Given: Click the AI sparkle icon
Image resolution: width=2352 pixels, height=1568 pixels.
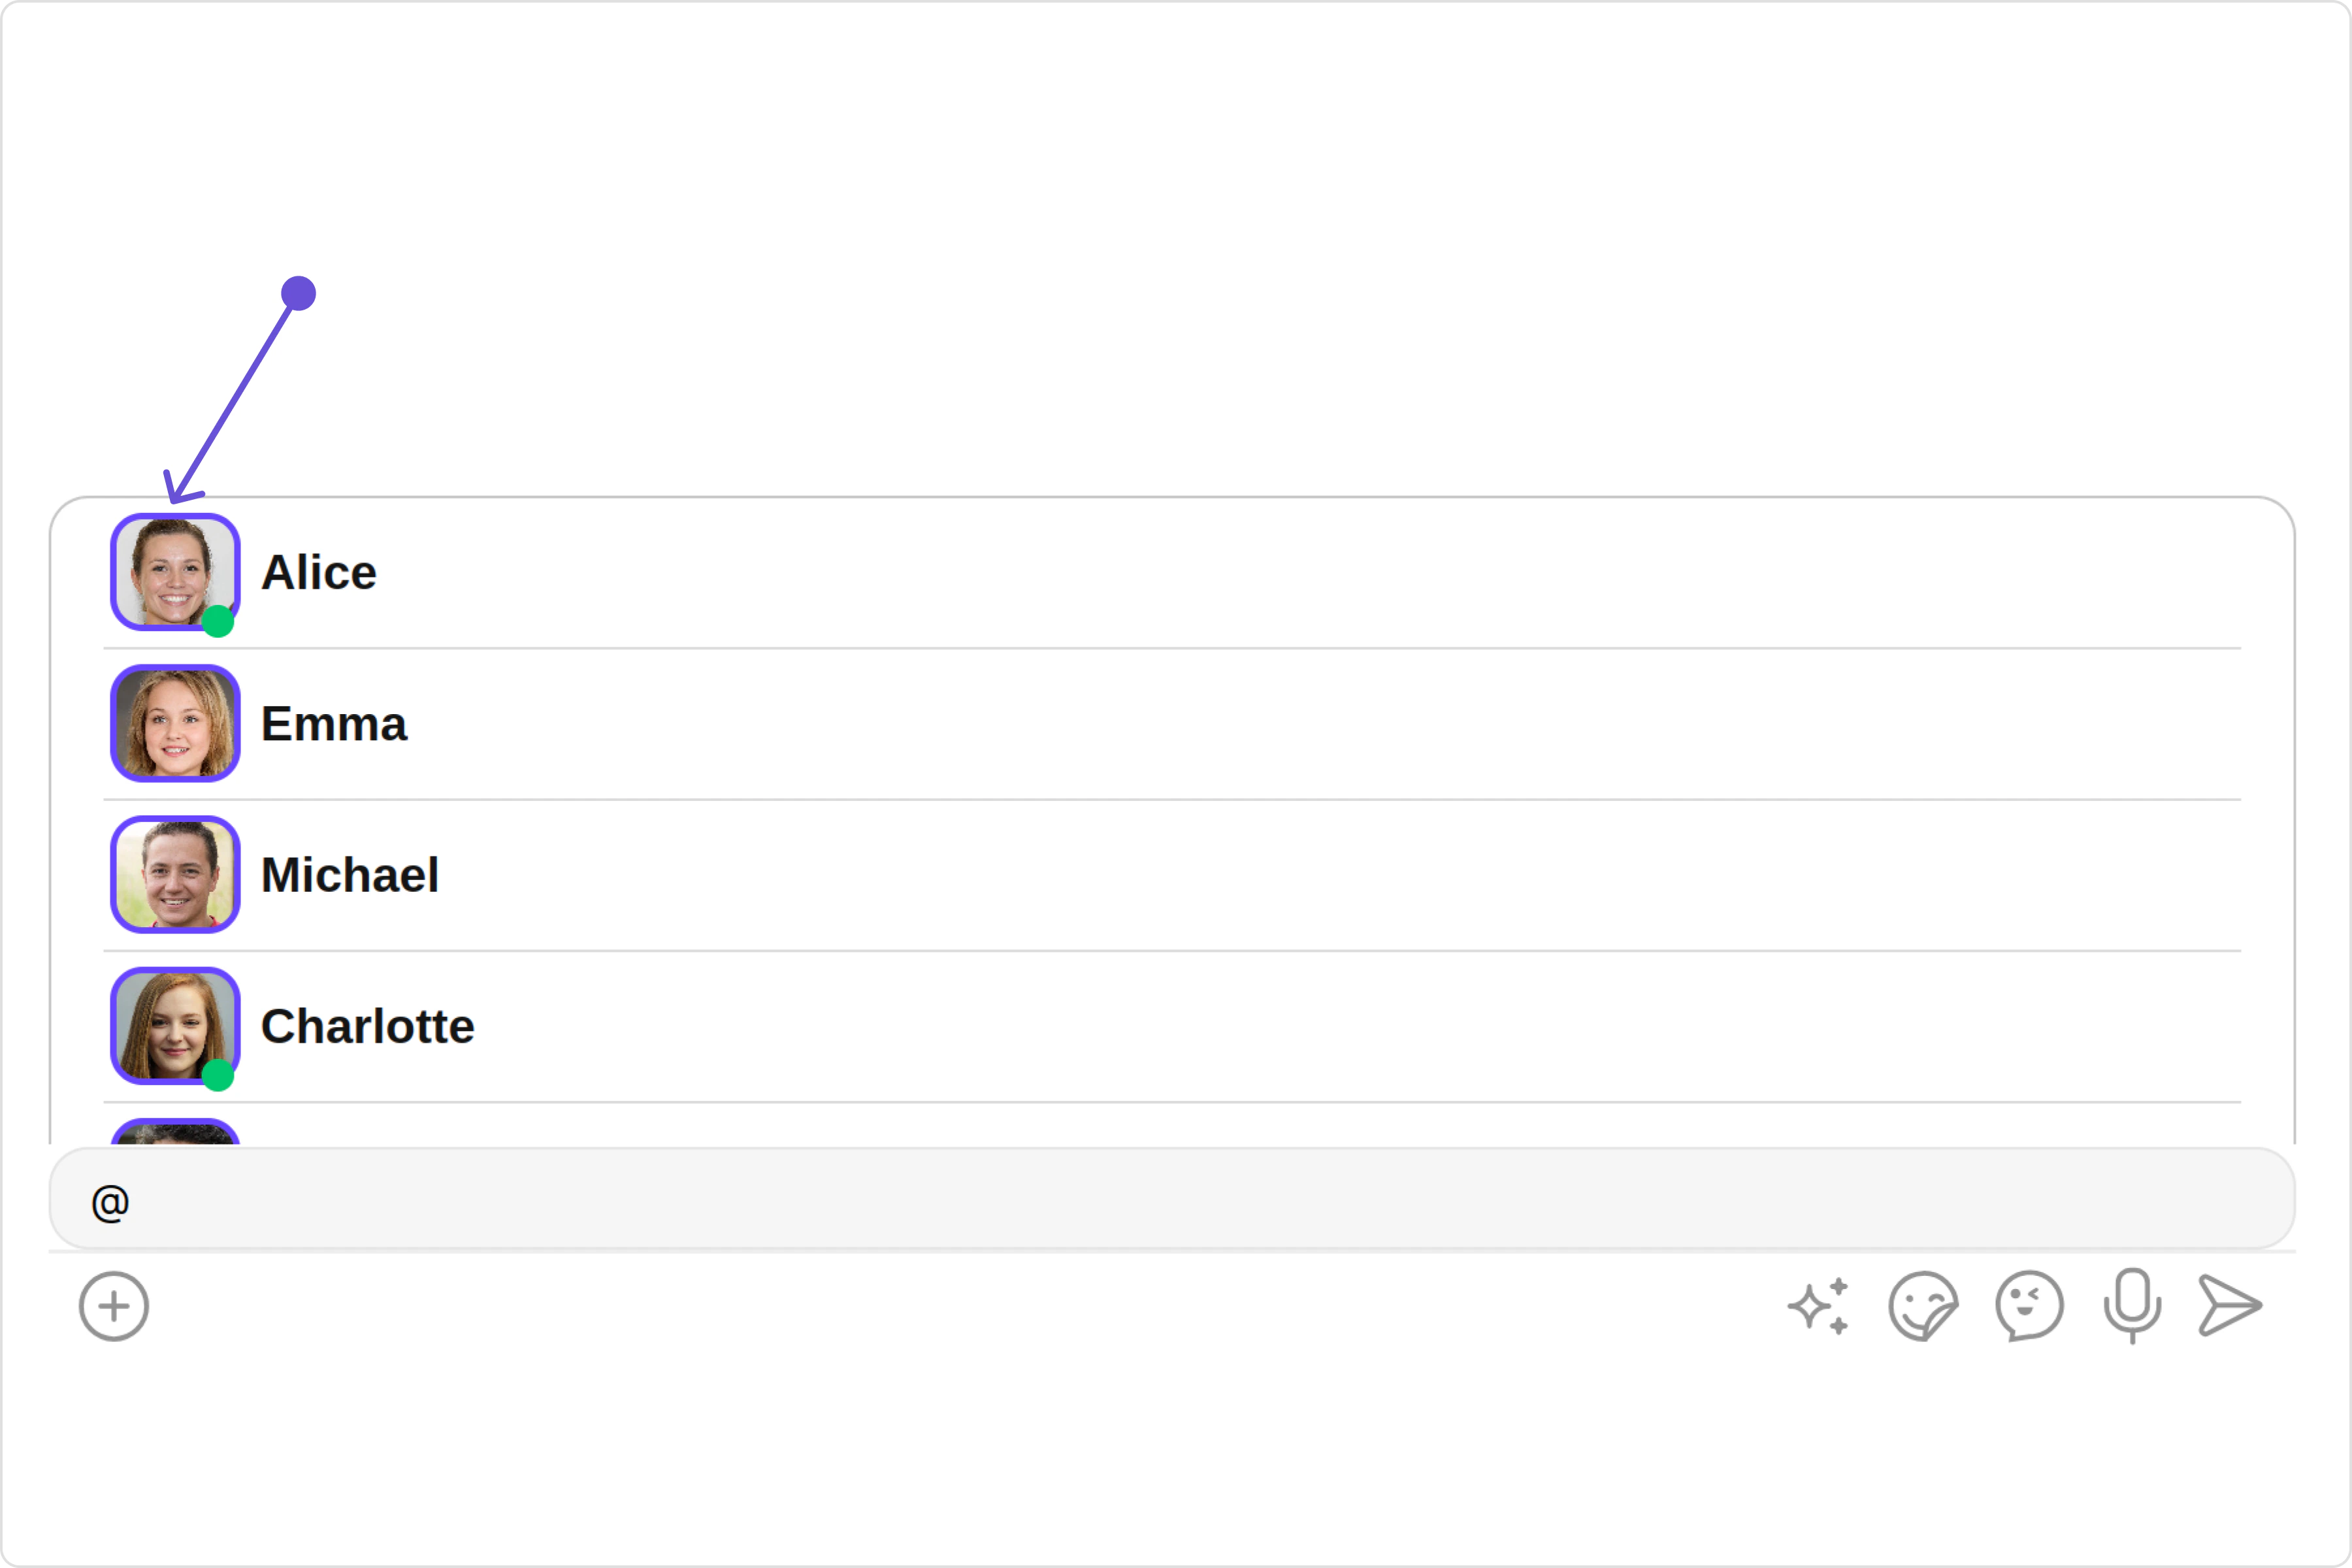Looking at the screenshot, I should pos(1819,1306).
